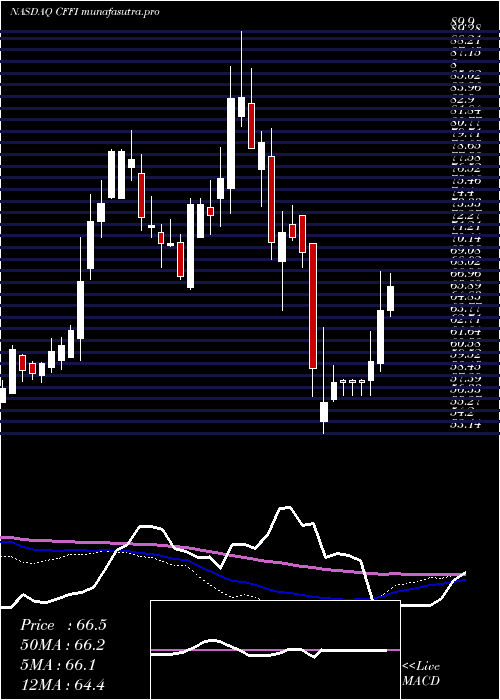Viewport: 500px width, 700px height.
Task: Click the '<<Live MACD' label
Action: coord(421,674)
